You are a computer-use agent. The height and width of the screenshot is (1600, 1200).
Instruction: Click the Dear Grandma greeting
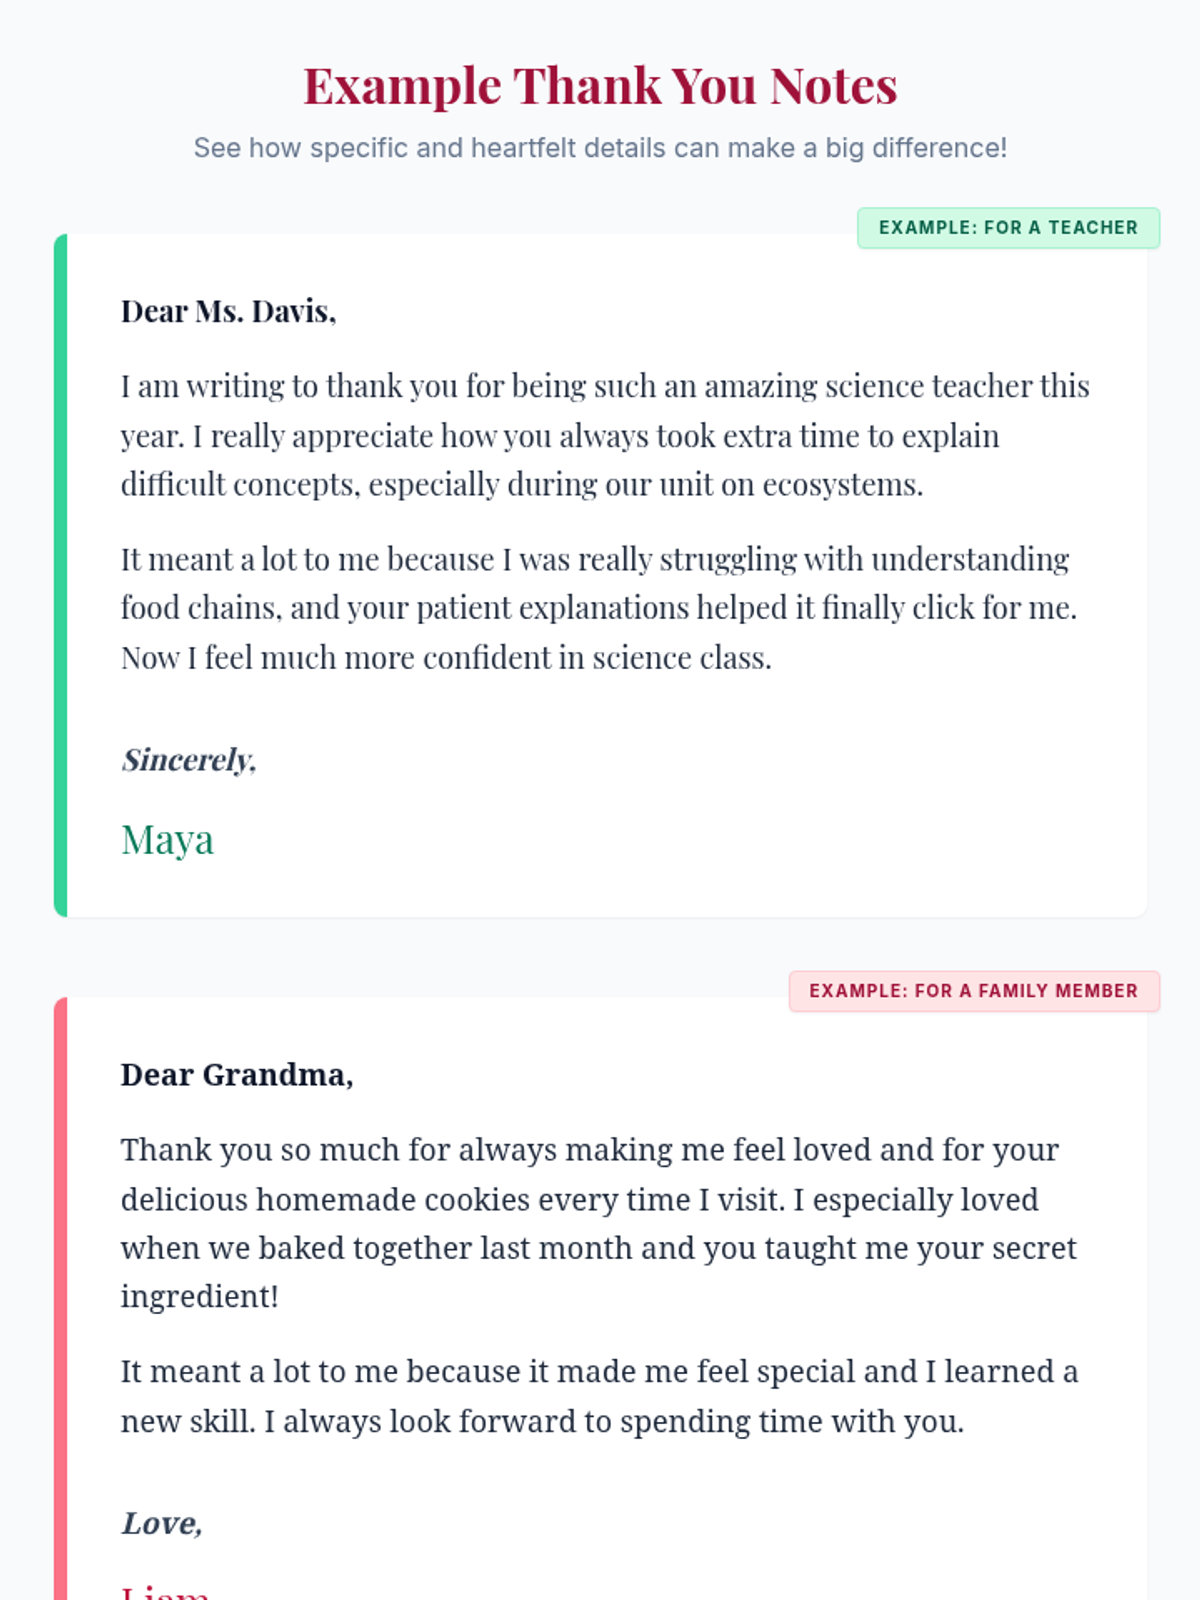point(237,1075)
